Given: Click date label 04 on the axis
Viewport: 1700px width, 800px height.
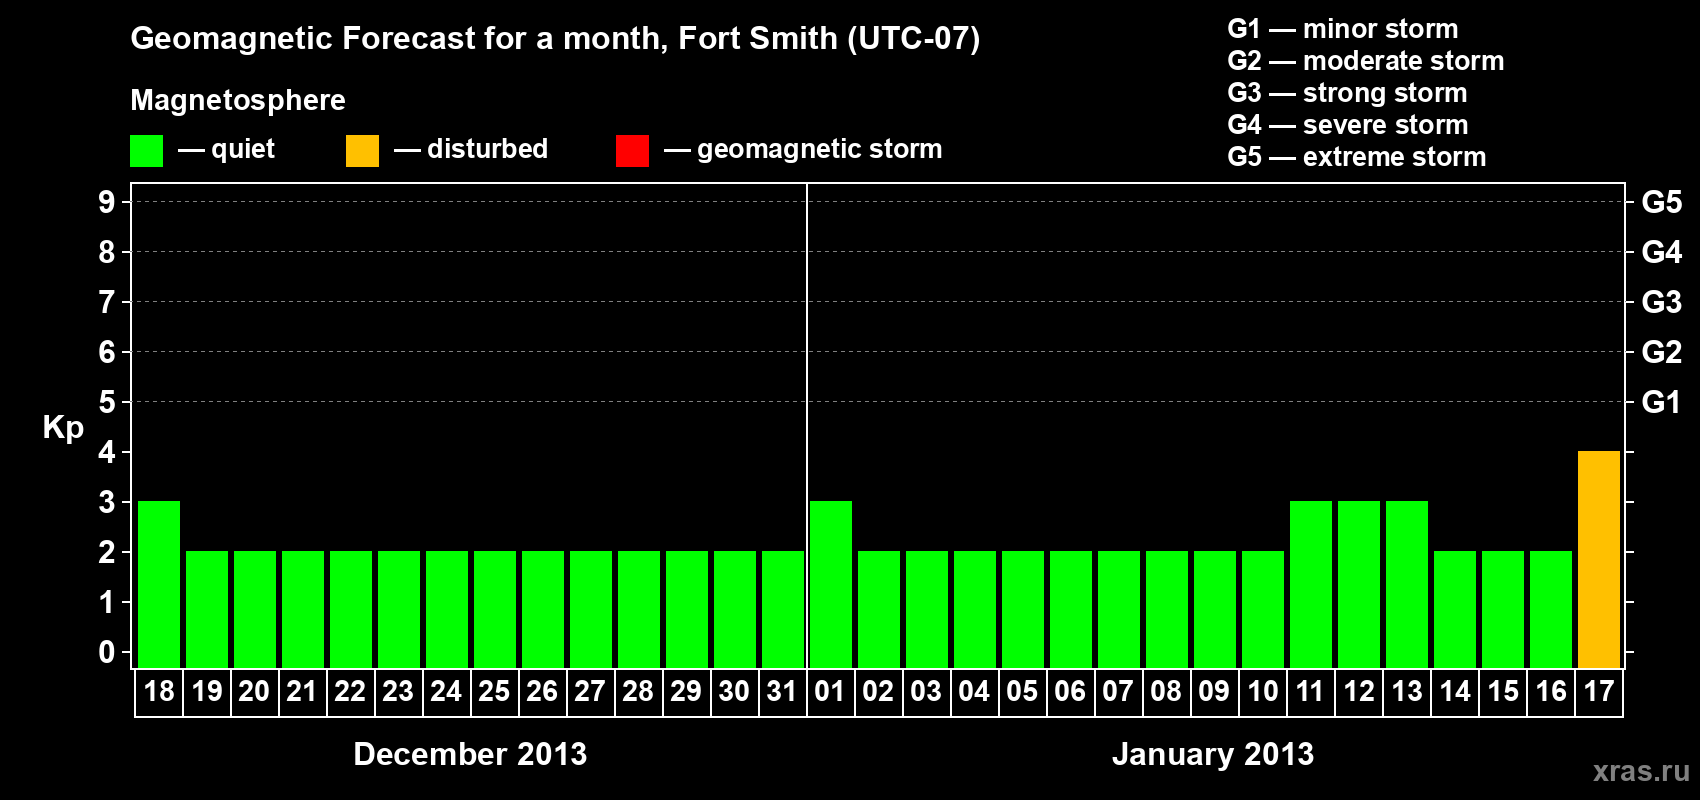Looking at the screenshot, I should coord(974,692).
